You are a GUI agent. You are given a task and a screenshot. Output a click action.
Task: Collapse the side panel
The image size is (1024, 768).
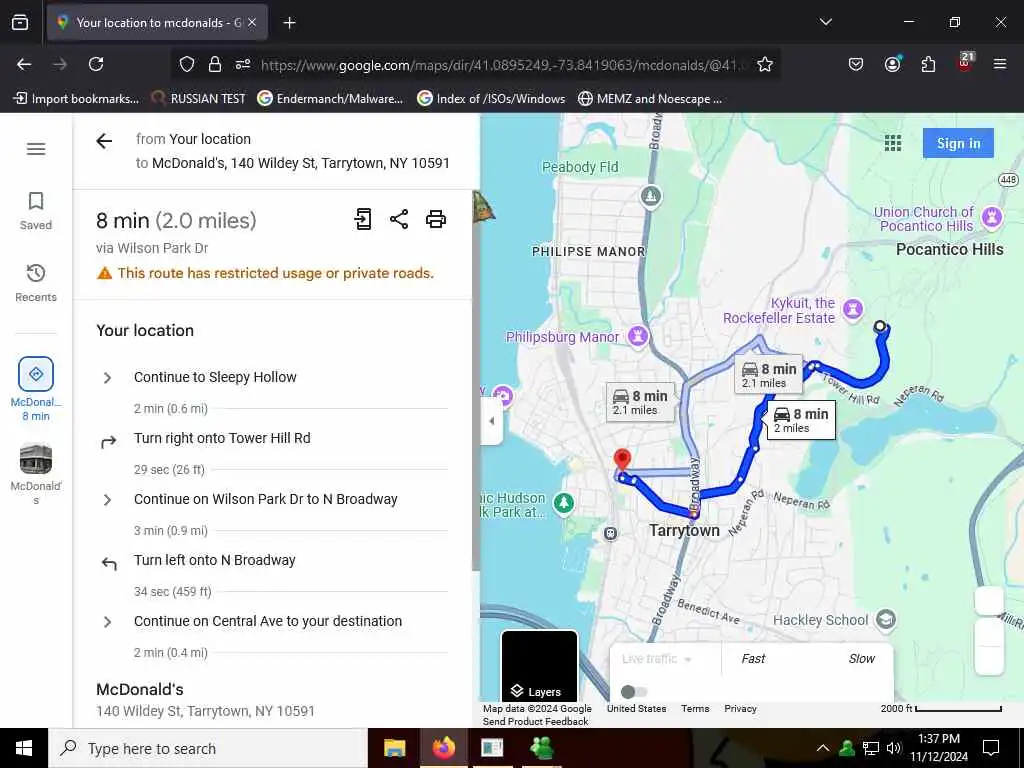pyautogui.click(x=491, y=421)
